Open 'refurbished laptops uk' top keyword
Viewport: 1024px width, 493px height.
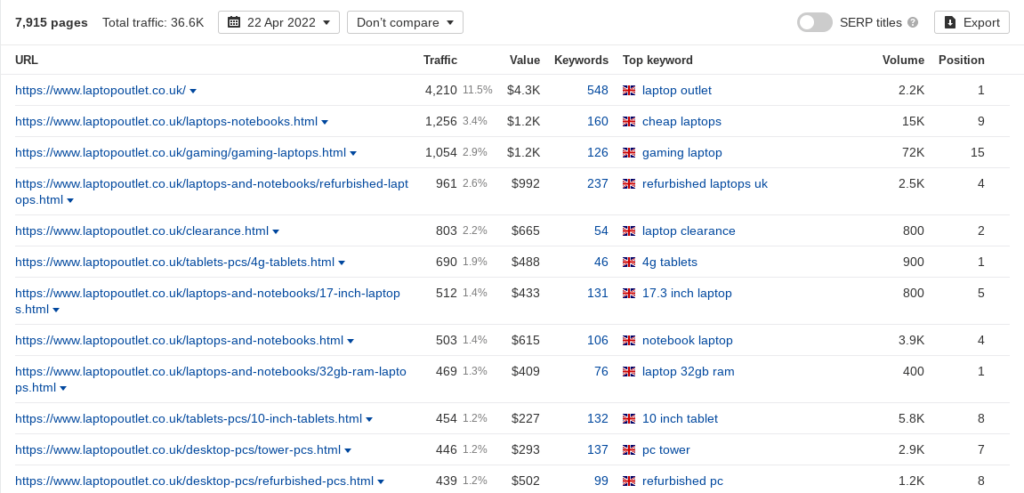pos(705,184)
